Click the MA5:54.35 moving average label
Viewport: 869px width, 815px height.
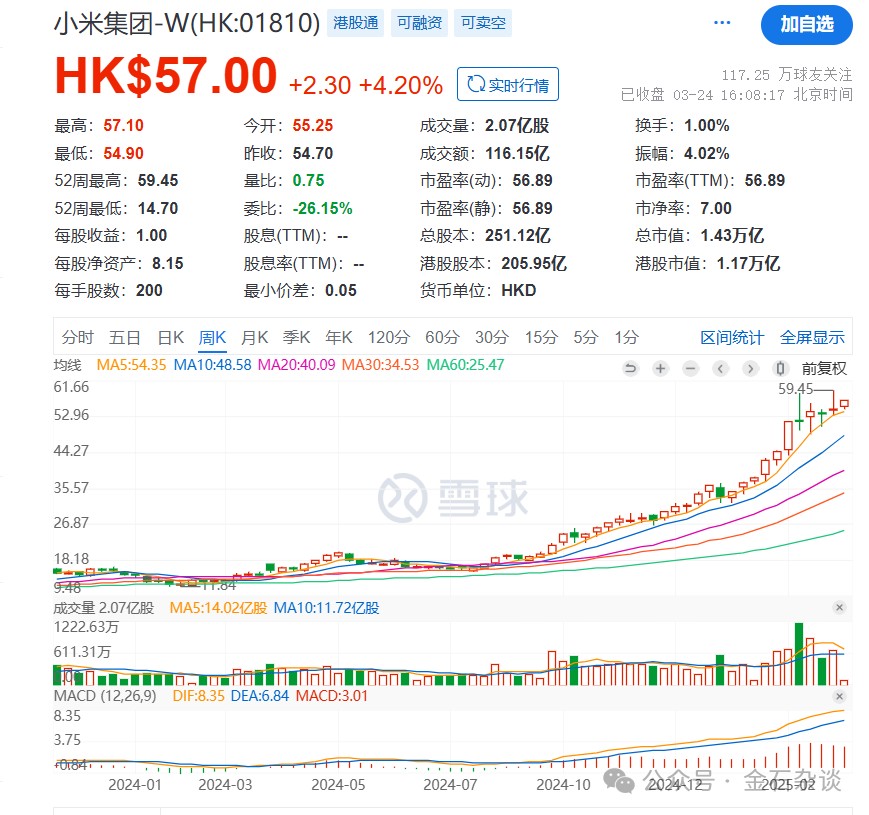[x=131, y=365]
